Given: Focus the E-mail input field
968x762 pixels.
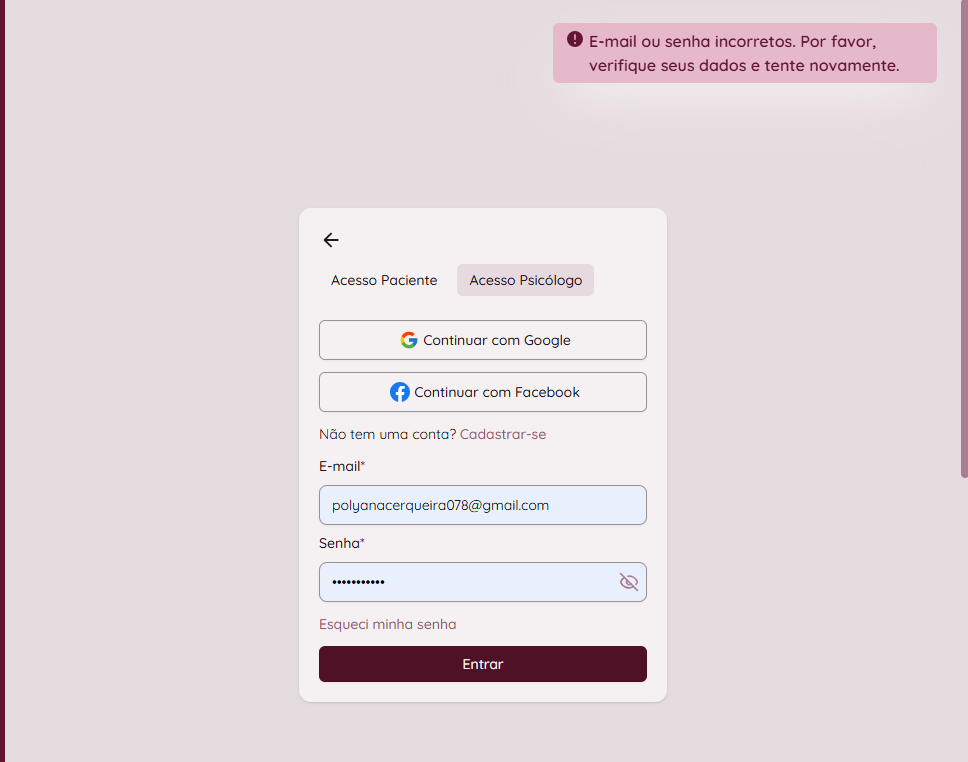Looking at the screenshot, I should click(x=482, y=505).
